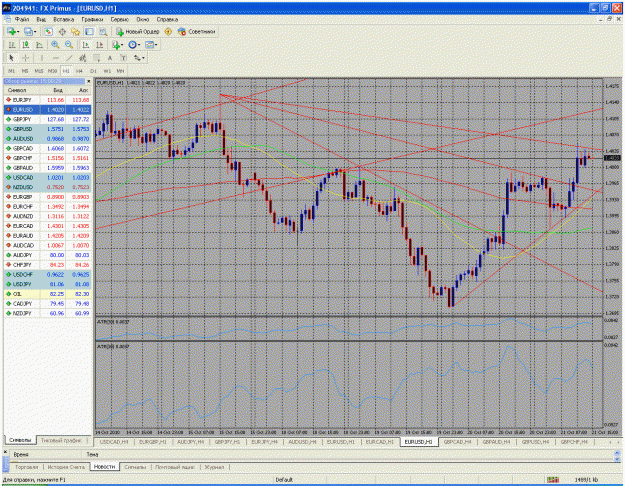
Task: Switch timeframe to D1
Action: click(x=93, y=71)
